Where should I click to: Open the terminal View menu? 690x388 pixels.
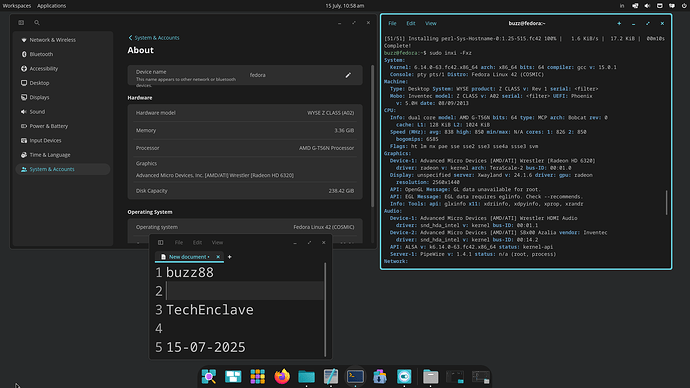(x=430, y=23)
